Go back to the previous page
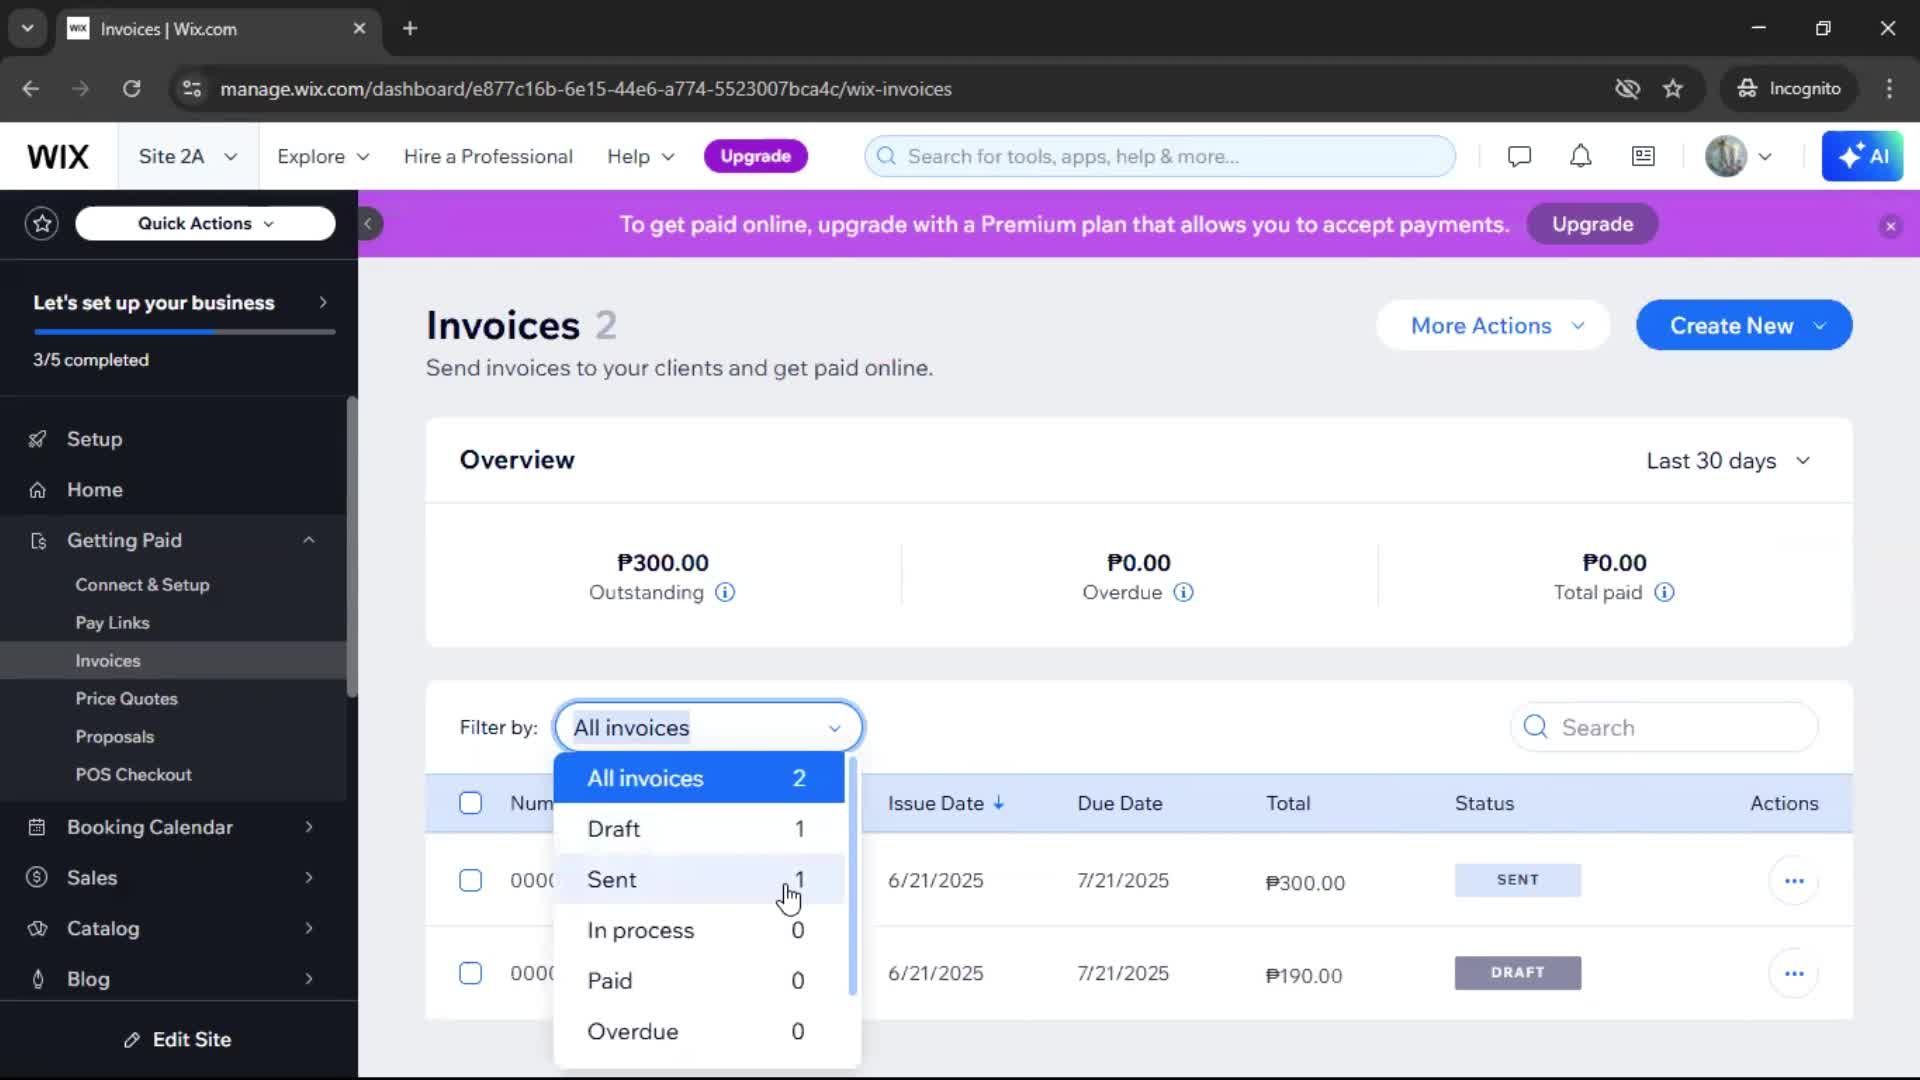 31,88
